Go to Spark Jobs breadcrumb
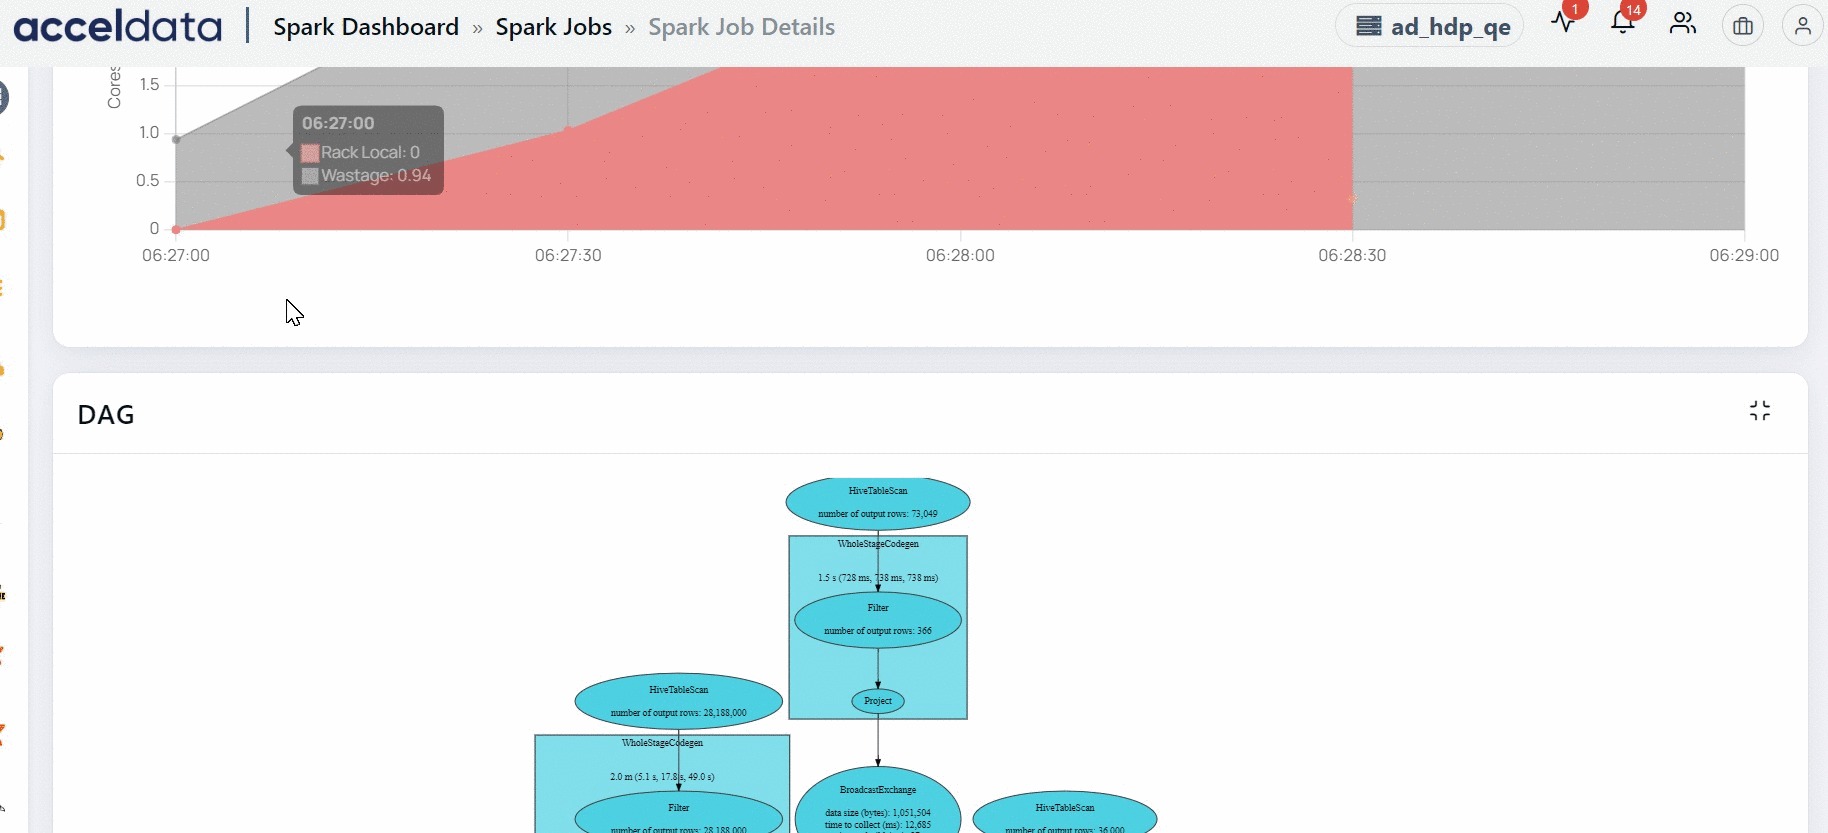This screenshot has height=833, width=1828. click(x=554, y=27)
